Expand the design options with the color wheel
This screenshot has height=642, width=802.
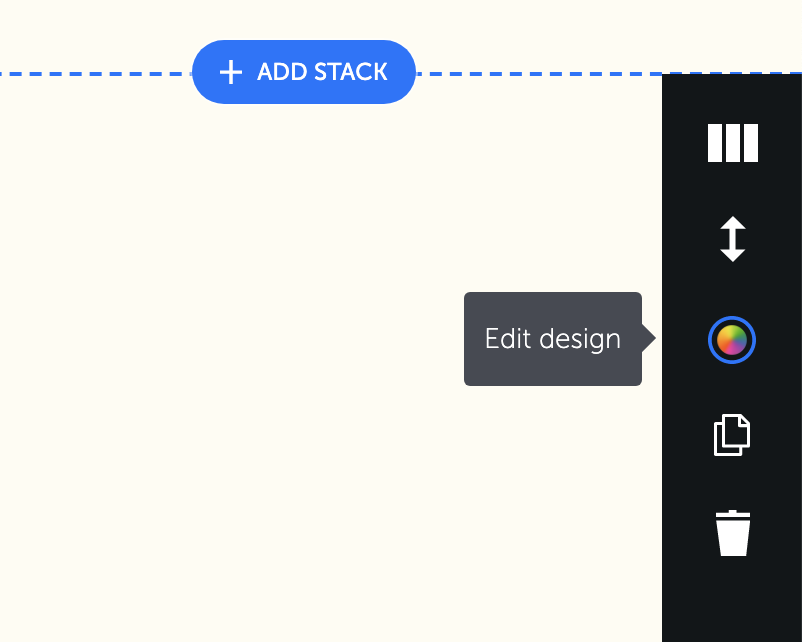[732, 339]
